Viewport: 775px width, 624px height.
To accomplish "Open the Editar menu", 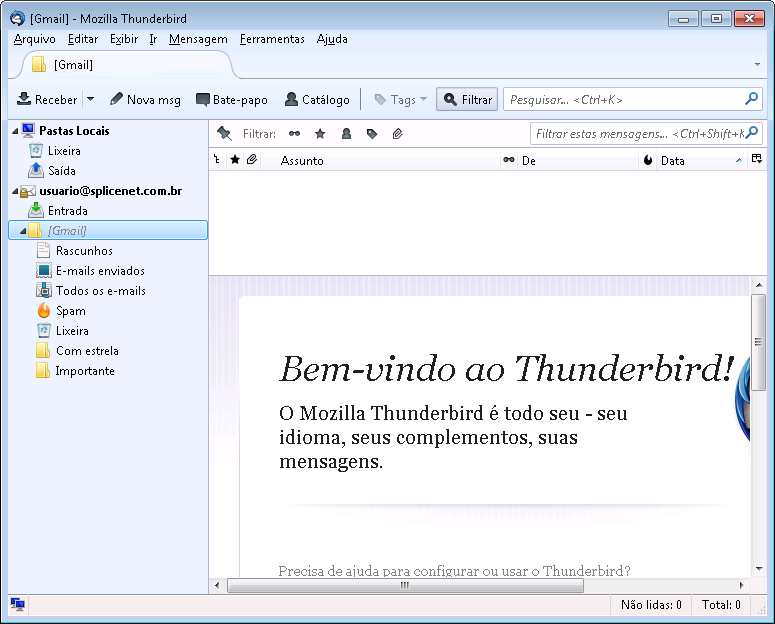I will [83, 39].
